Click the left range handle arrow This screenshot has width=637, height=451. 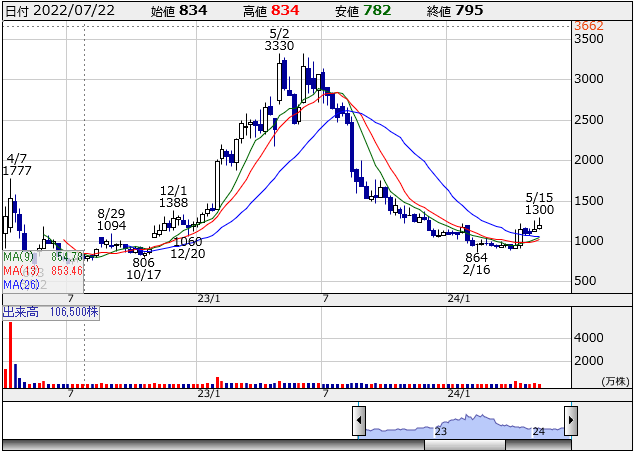(359, 419)
